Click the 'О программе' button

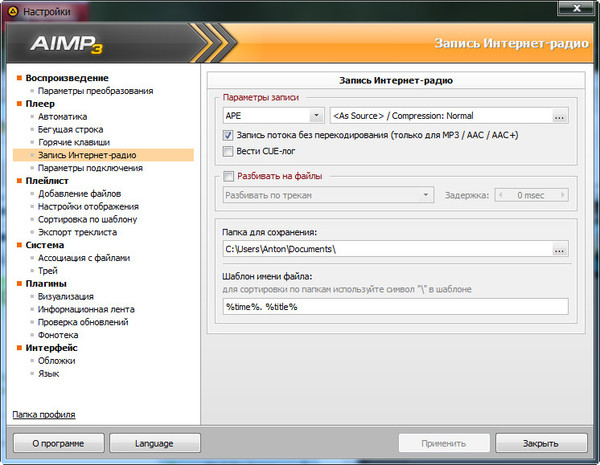pyautogui.click(x=59, y=443)
